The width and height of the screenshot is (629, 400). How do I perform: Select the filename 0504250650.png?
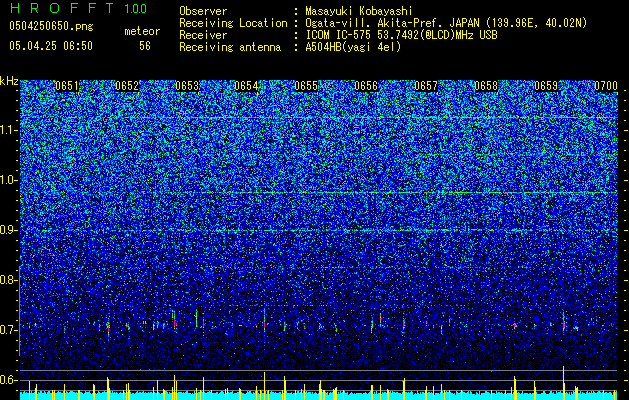click(51, 26)
